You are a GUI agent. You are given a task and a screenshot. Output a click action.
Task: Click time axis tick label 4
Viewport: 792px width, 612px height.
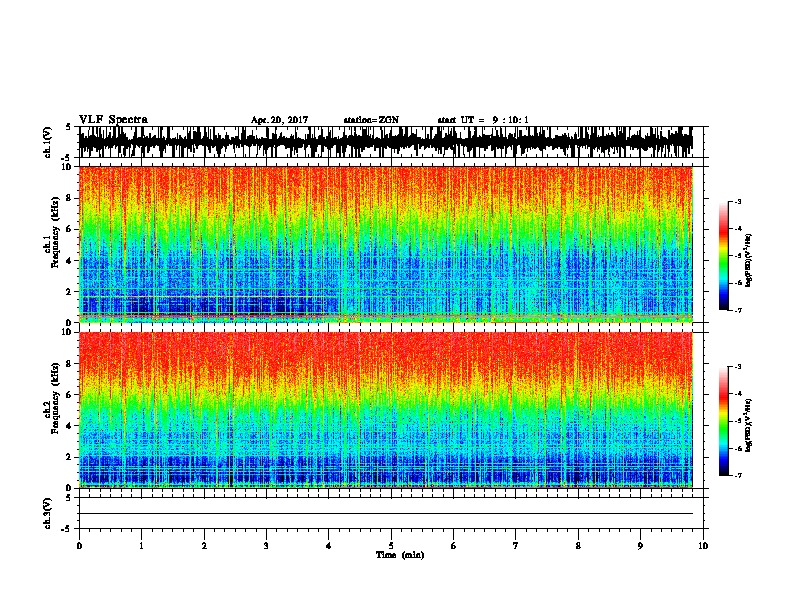tap(329, 546)
